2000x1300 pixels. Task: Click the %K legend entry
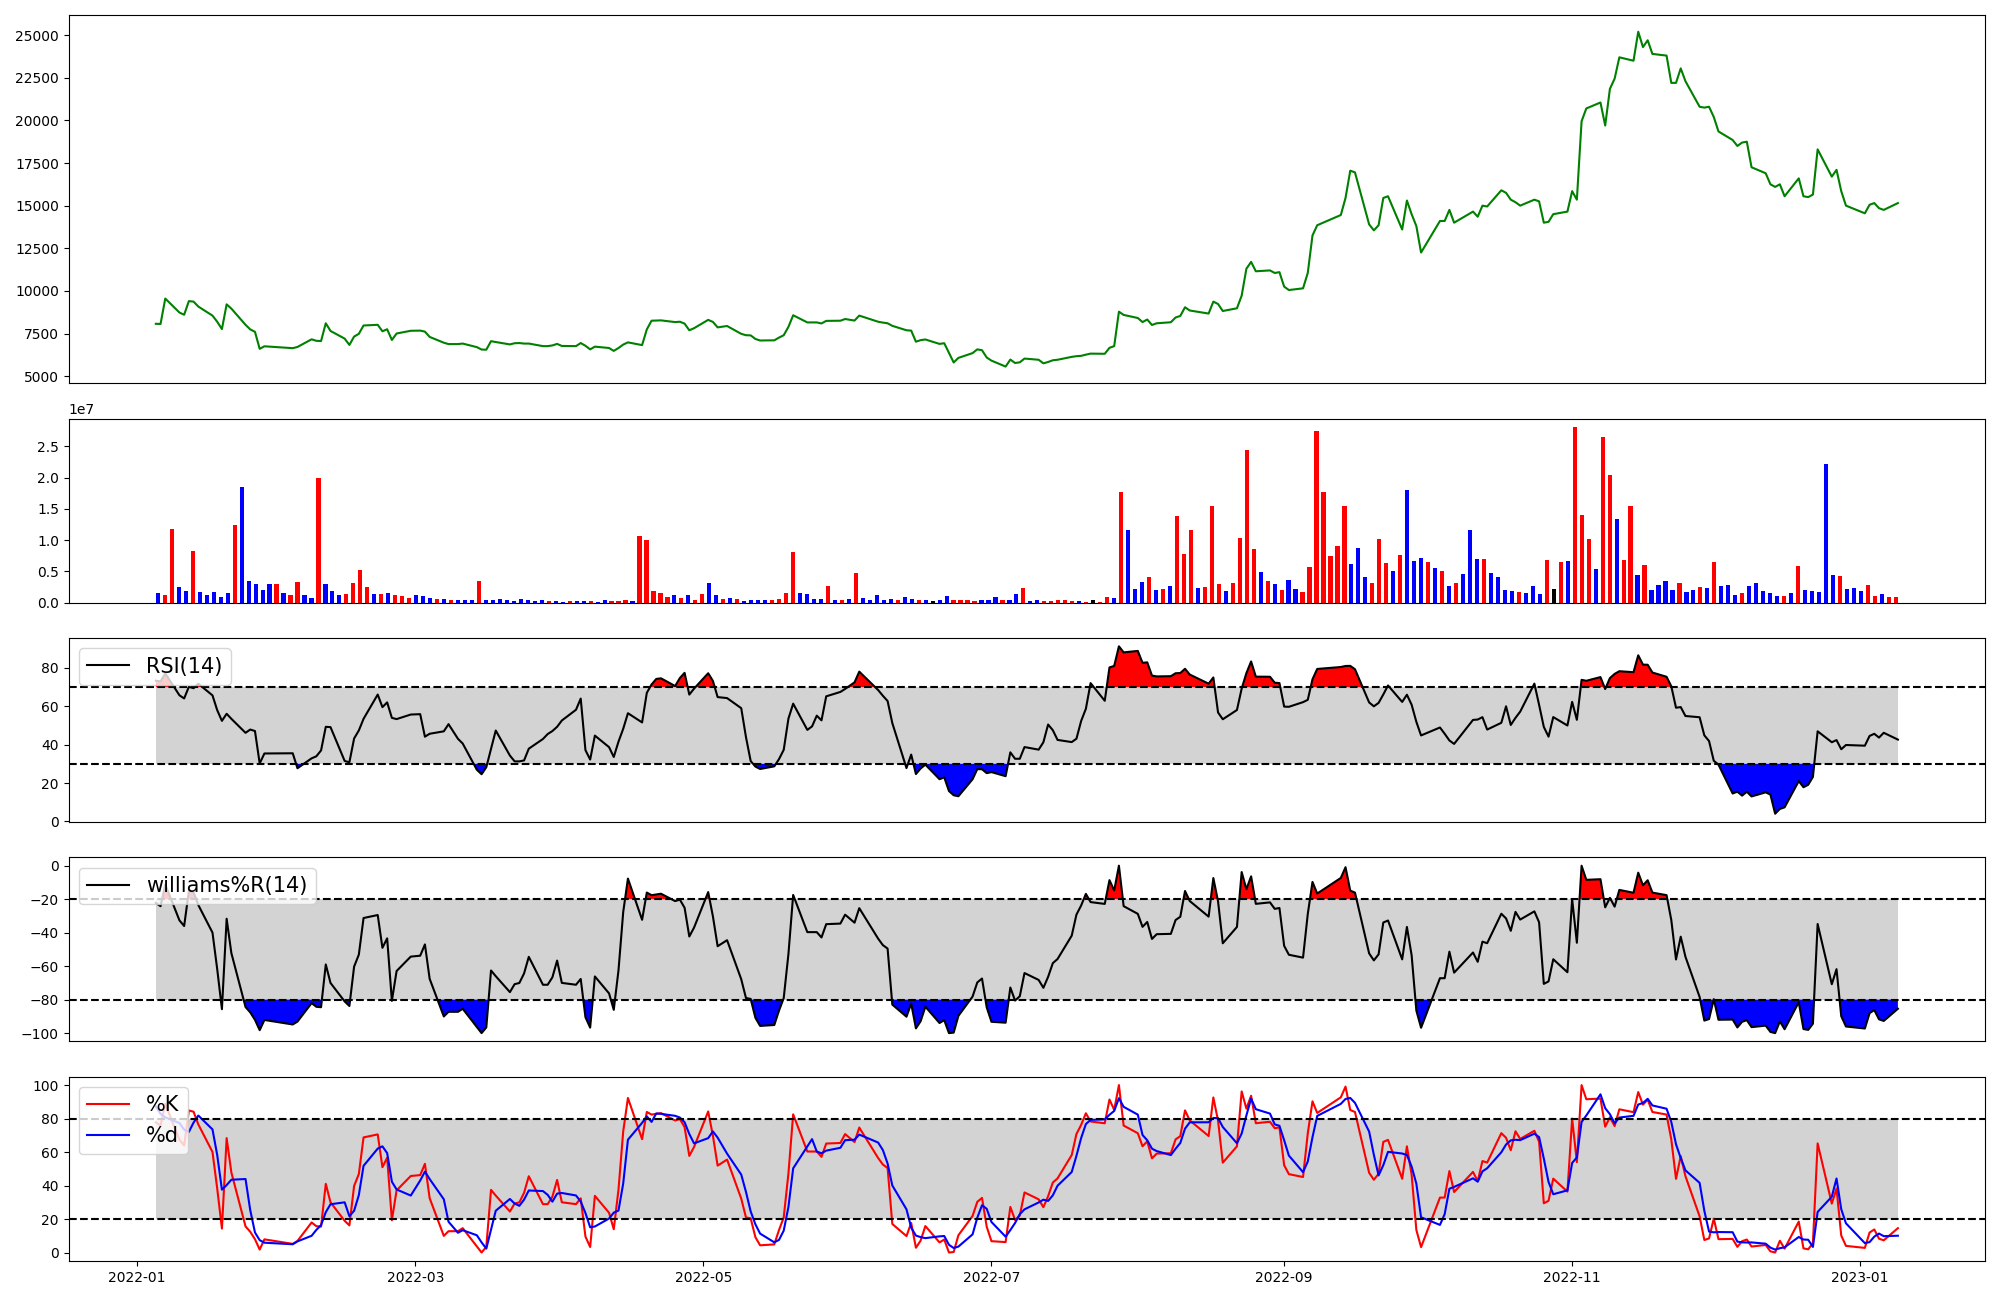(162, 1104)
